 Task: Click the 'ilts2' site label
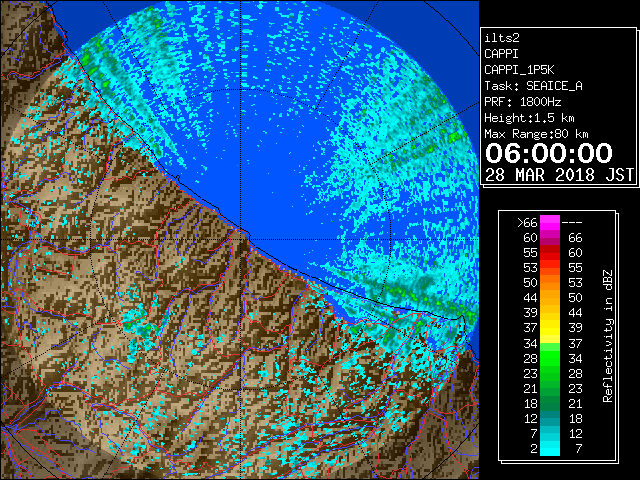coord(502,38)
